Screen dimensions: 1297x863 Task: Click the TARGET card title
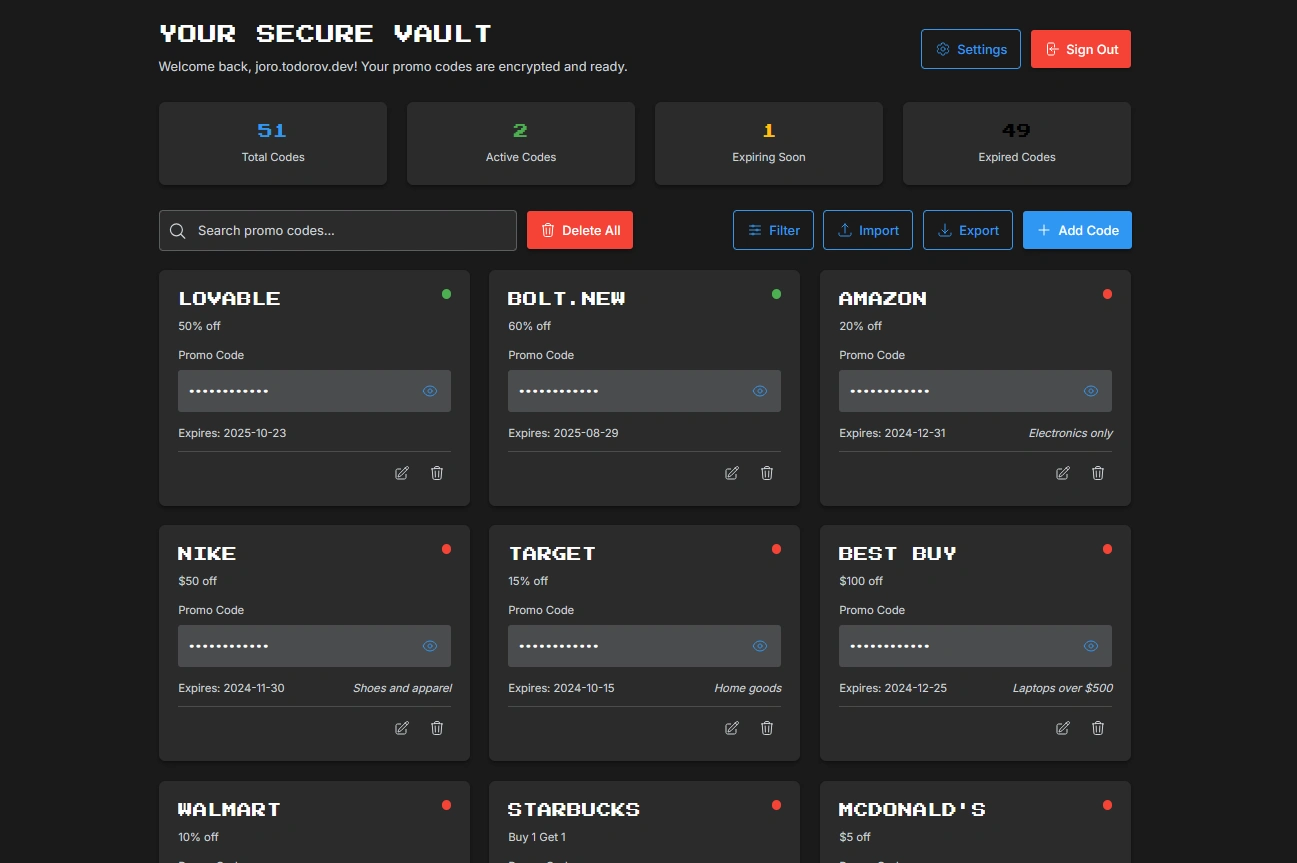click(552, 553)
